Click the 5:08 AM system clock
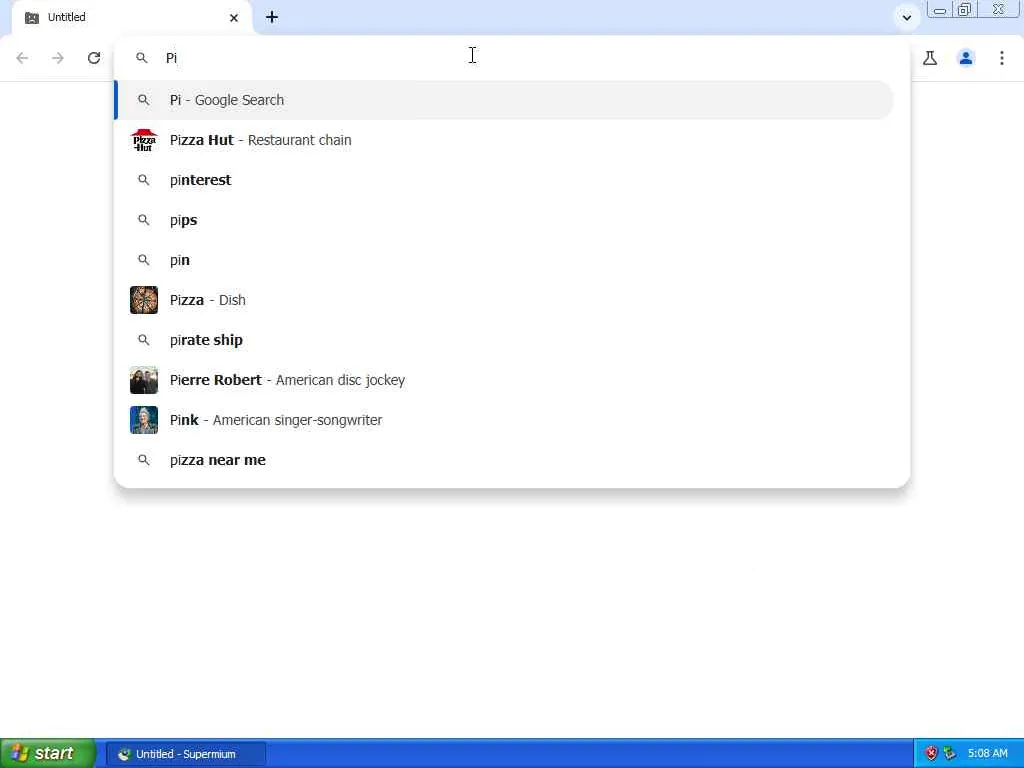The height and width of the screenshot is (768, 1024). (987, 754)
